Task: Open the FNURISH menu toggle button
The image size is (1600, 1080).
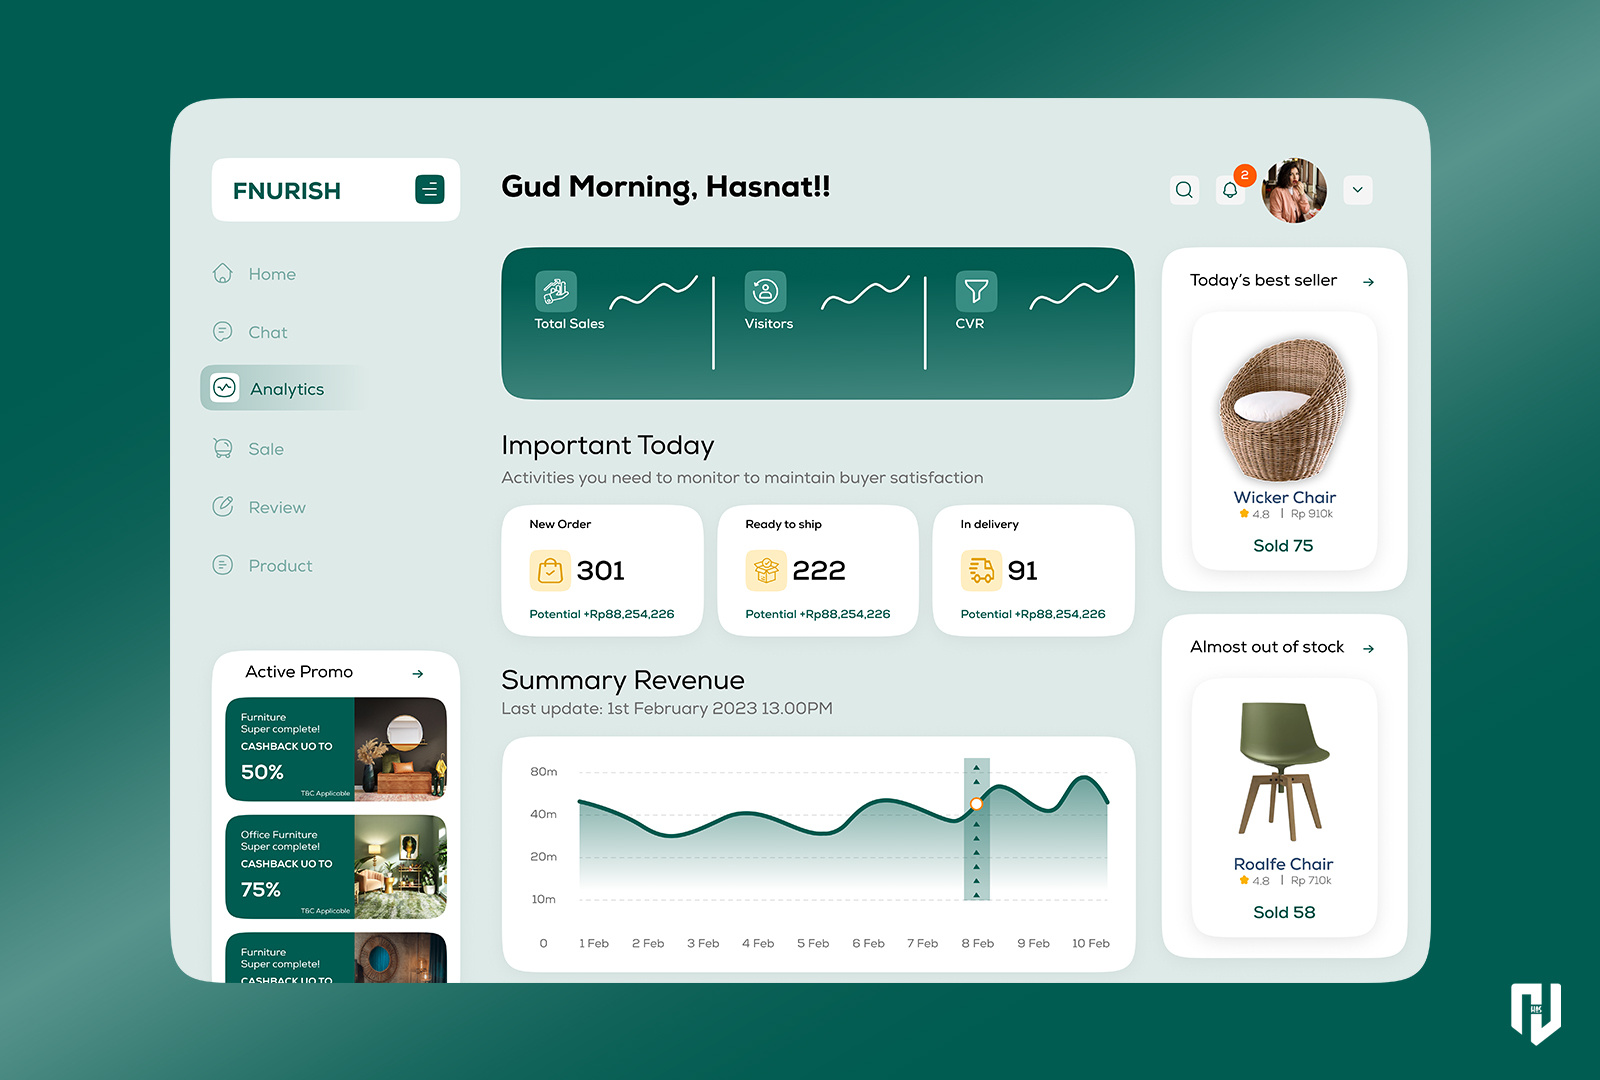Action: point(429,189)
